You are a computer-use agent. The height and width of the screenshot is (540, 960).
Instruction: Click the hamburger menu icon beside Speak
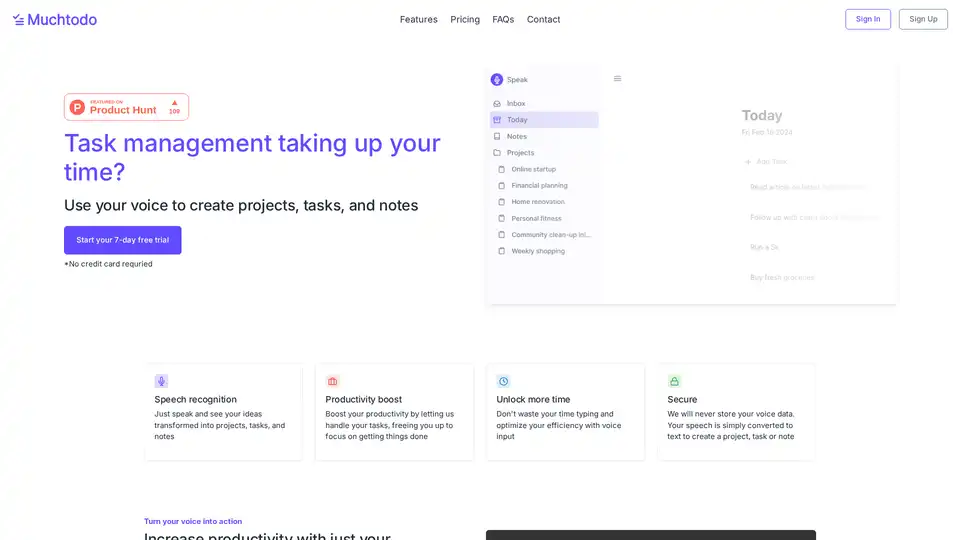coord(617,78)
